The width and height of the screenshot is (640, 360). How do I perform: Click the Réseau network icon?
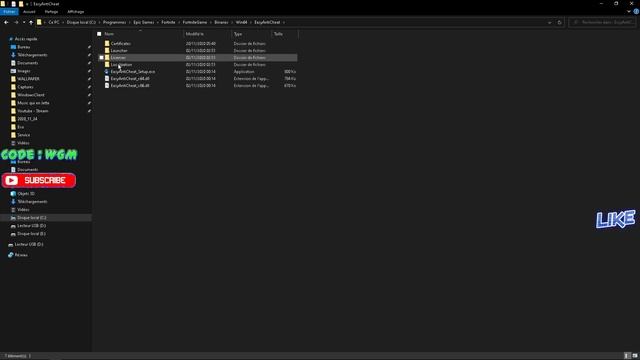click(x=11, y=255)
